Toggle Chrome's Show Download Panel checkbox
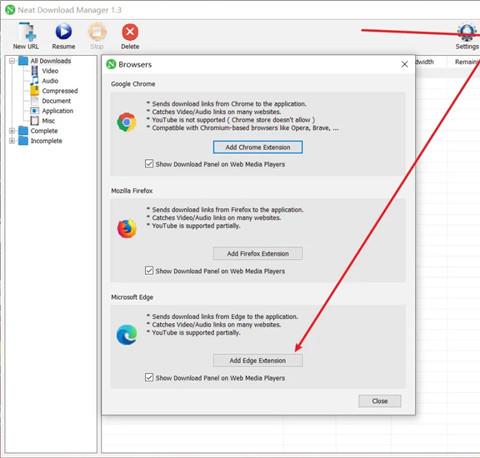This screenshot has width=480, height=458. click(x=149, y=164)
